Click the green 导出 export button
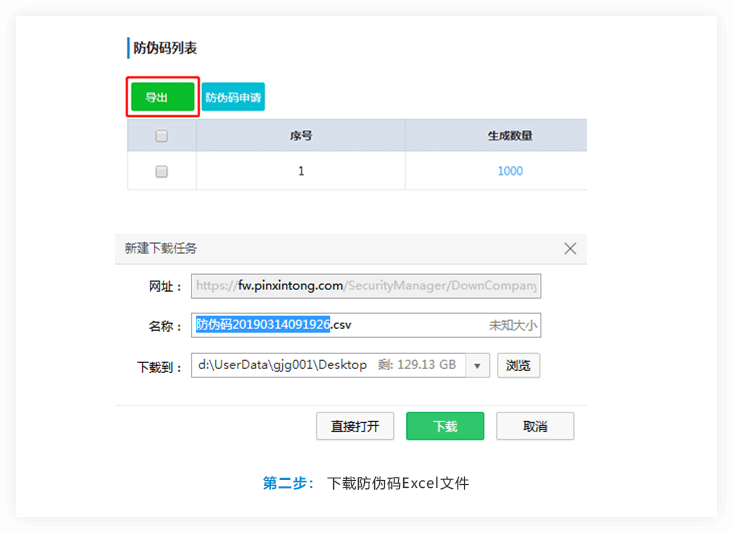 [163, 97]
